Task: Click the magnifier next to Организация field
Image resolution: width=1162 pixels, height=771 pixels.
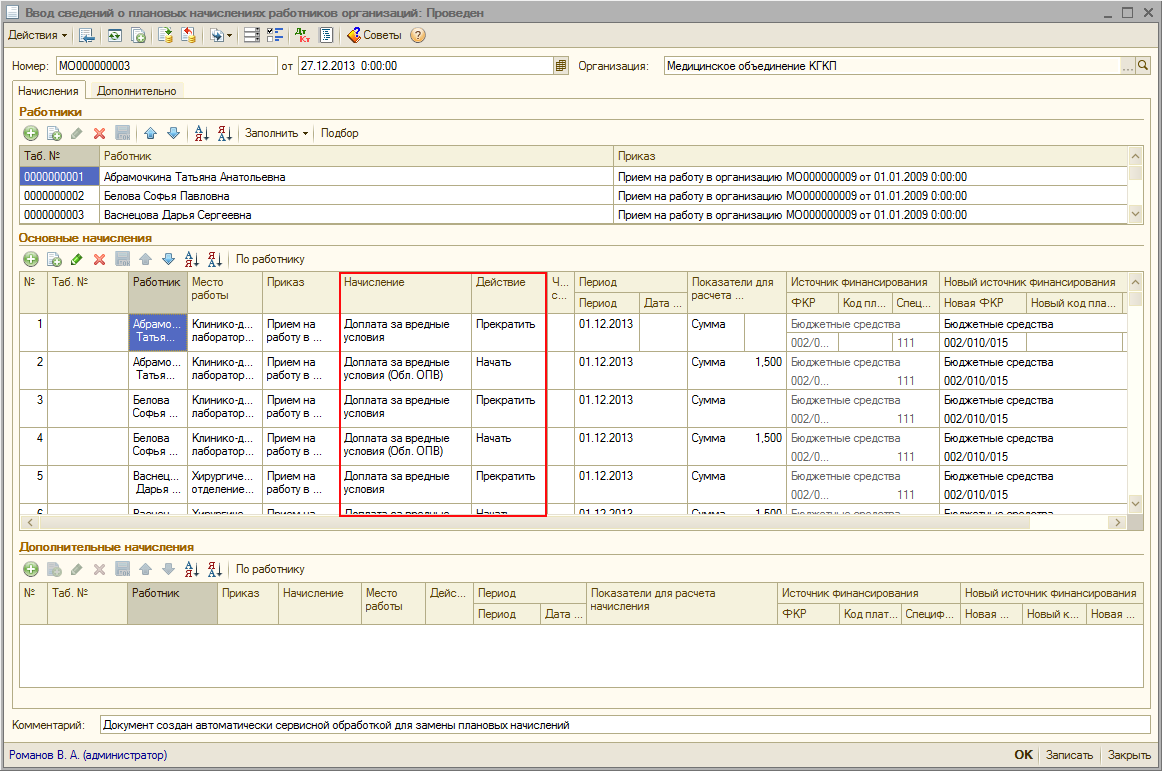Action: tap(1143, 66)
